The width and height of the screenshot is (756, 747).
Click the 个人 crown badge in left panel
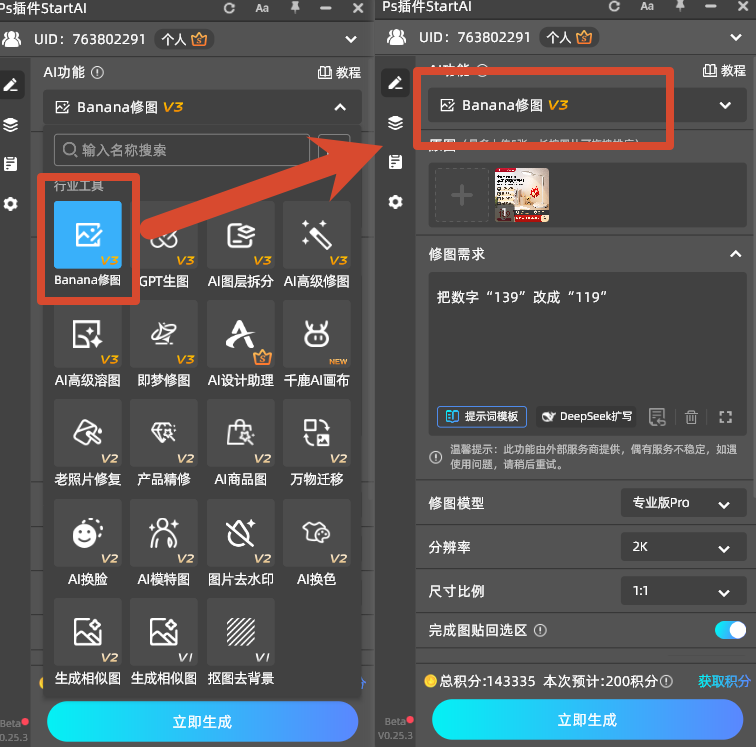pos(184,39)
